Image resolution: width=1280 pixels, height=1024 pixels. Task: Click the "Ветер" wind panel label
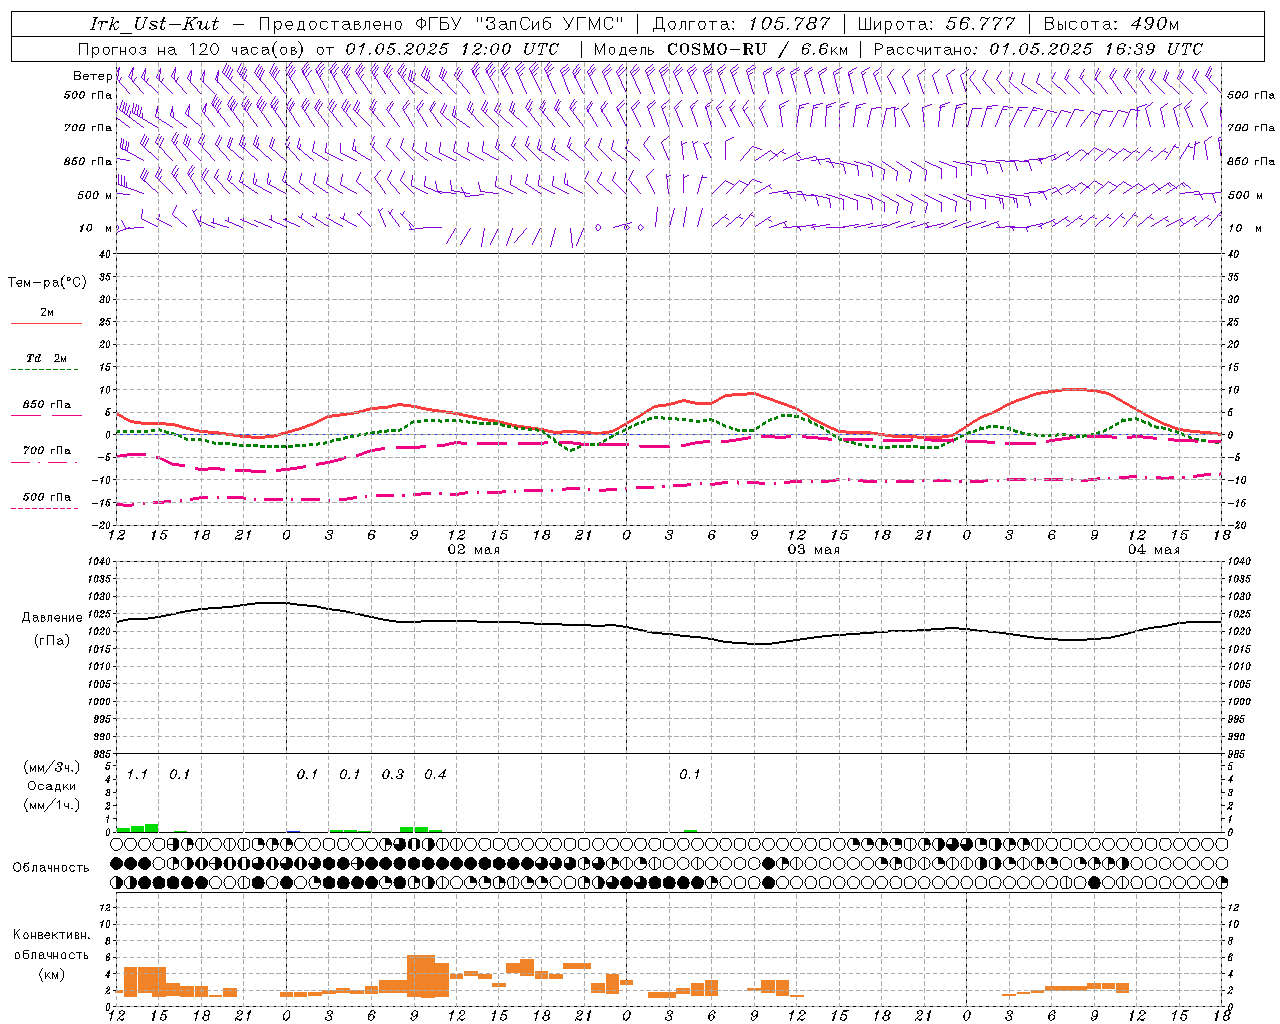pos(92,76)
